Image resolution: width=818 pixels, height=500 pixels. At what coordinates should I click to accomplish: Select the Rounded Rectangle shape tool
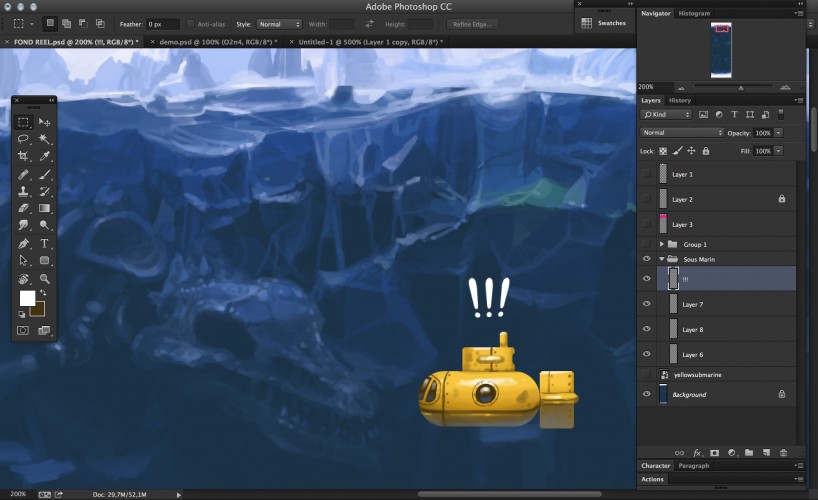[x=44, y=260]
